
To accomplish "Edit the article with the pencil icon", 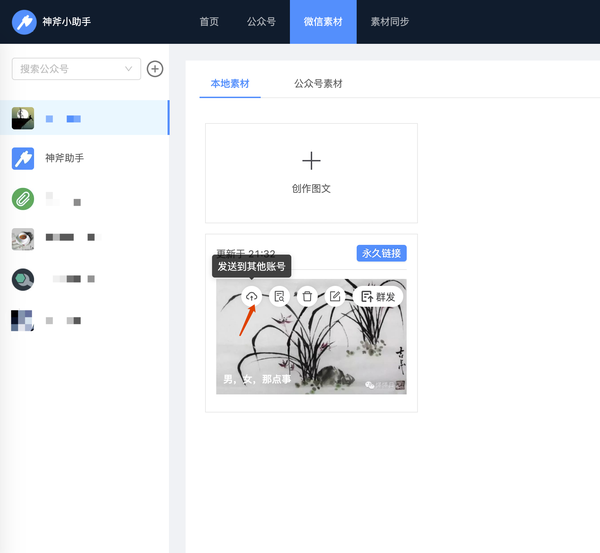I will (x=335, y=297).
